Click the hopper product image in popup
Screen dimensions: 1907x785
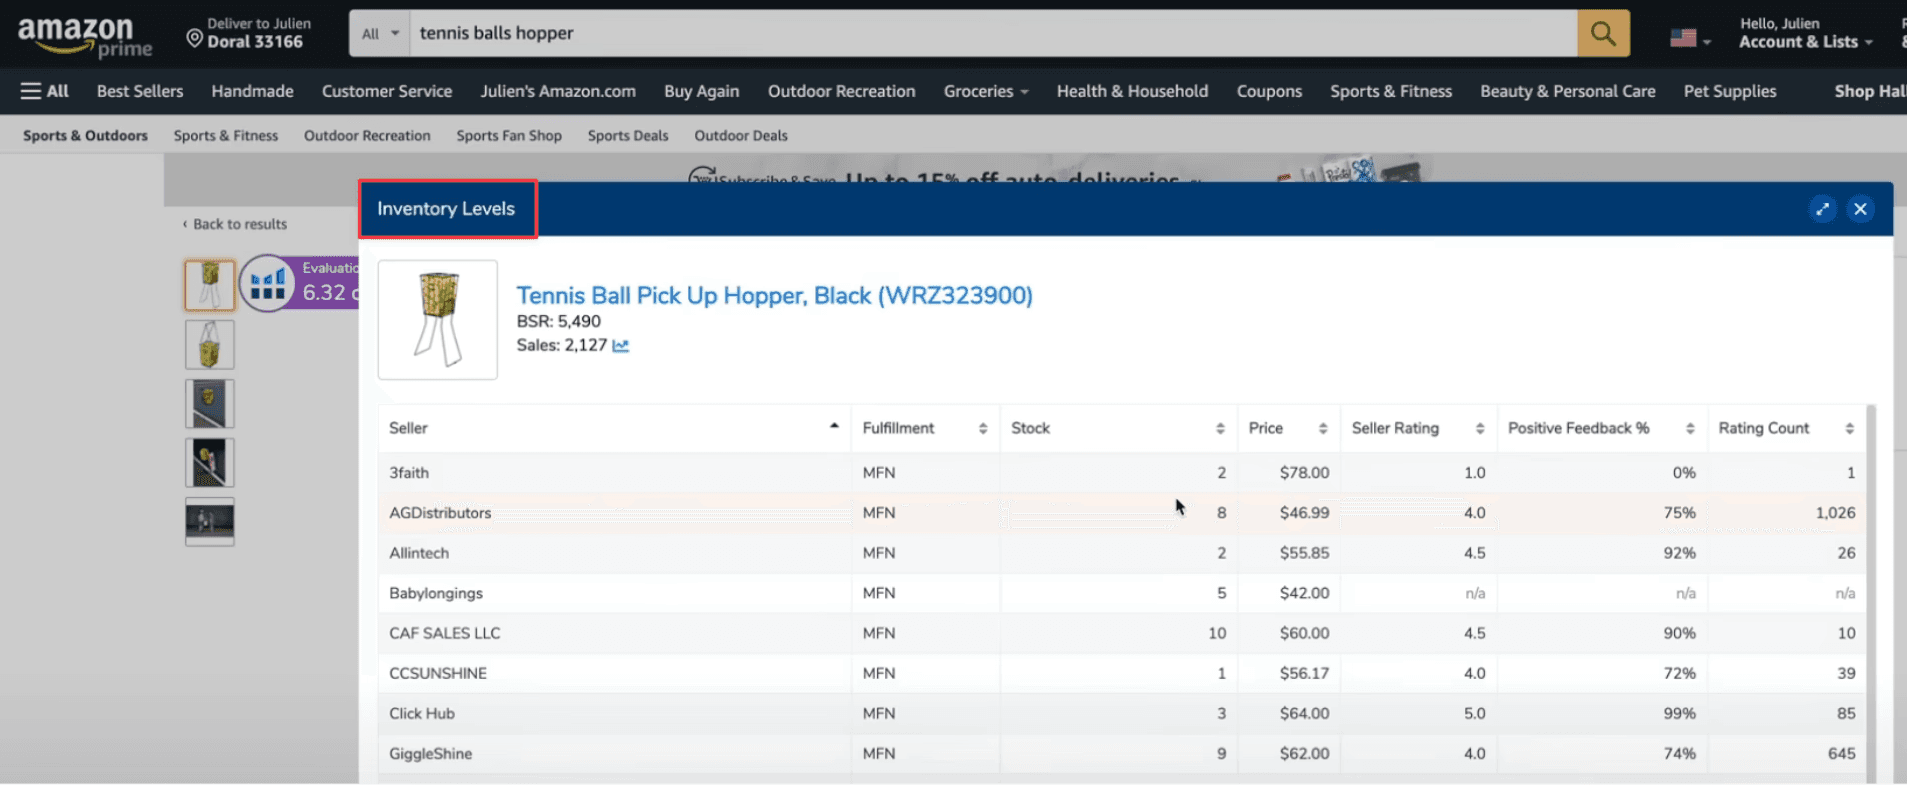tap(438, 320)
